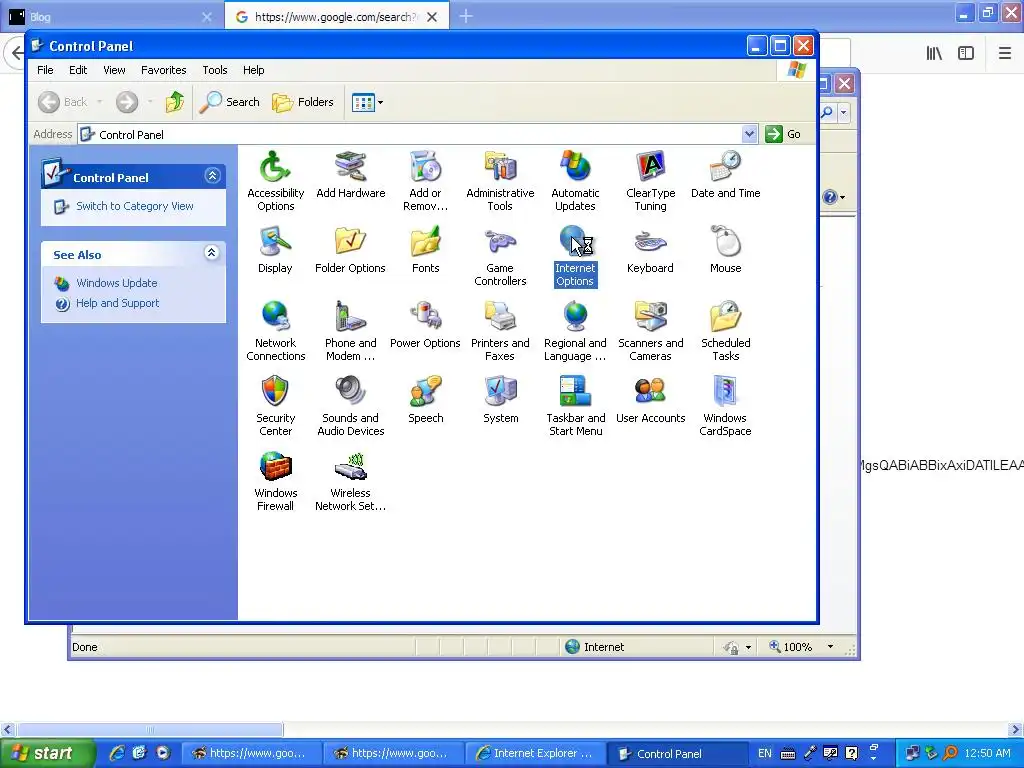1024x768 pixels.
Task: Open Add or Remove Programs
Action: [x=425, y=181]
